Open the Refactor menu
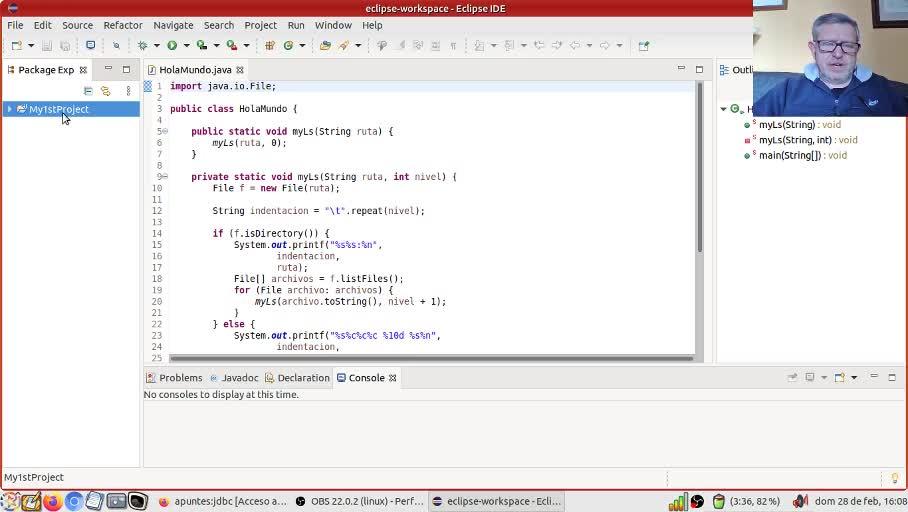Image resolution: width=908 pixels, height=512 pixels. tap(123, 25)
